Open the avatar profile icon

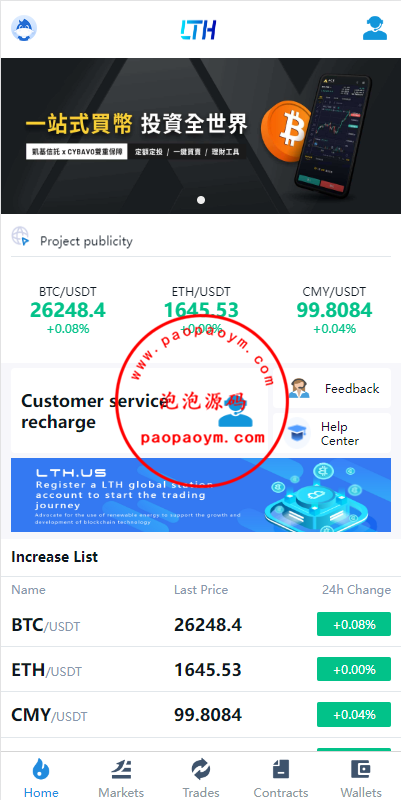[24, 29]
